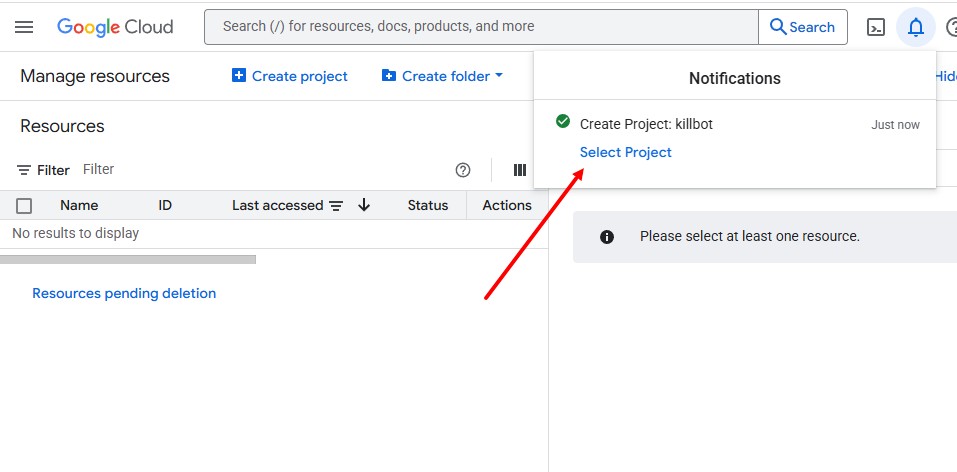Activate Cloud Shell terminal icon
Screen dimensions: 957x472
coord(876,27)
